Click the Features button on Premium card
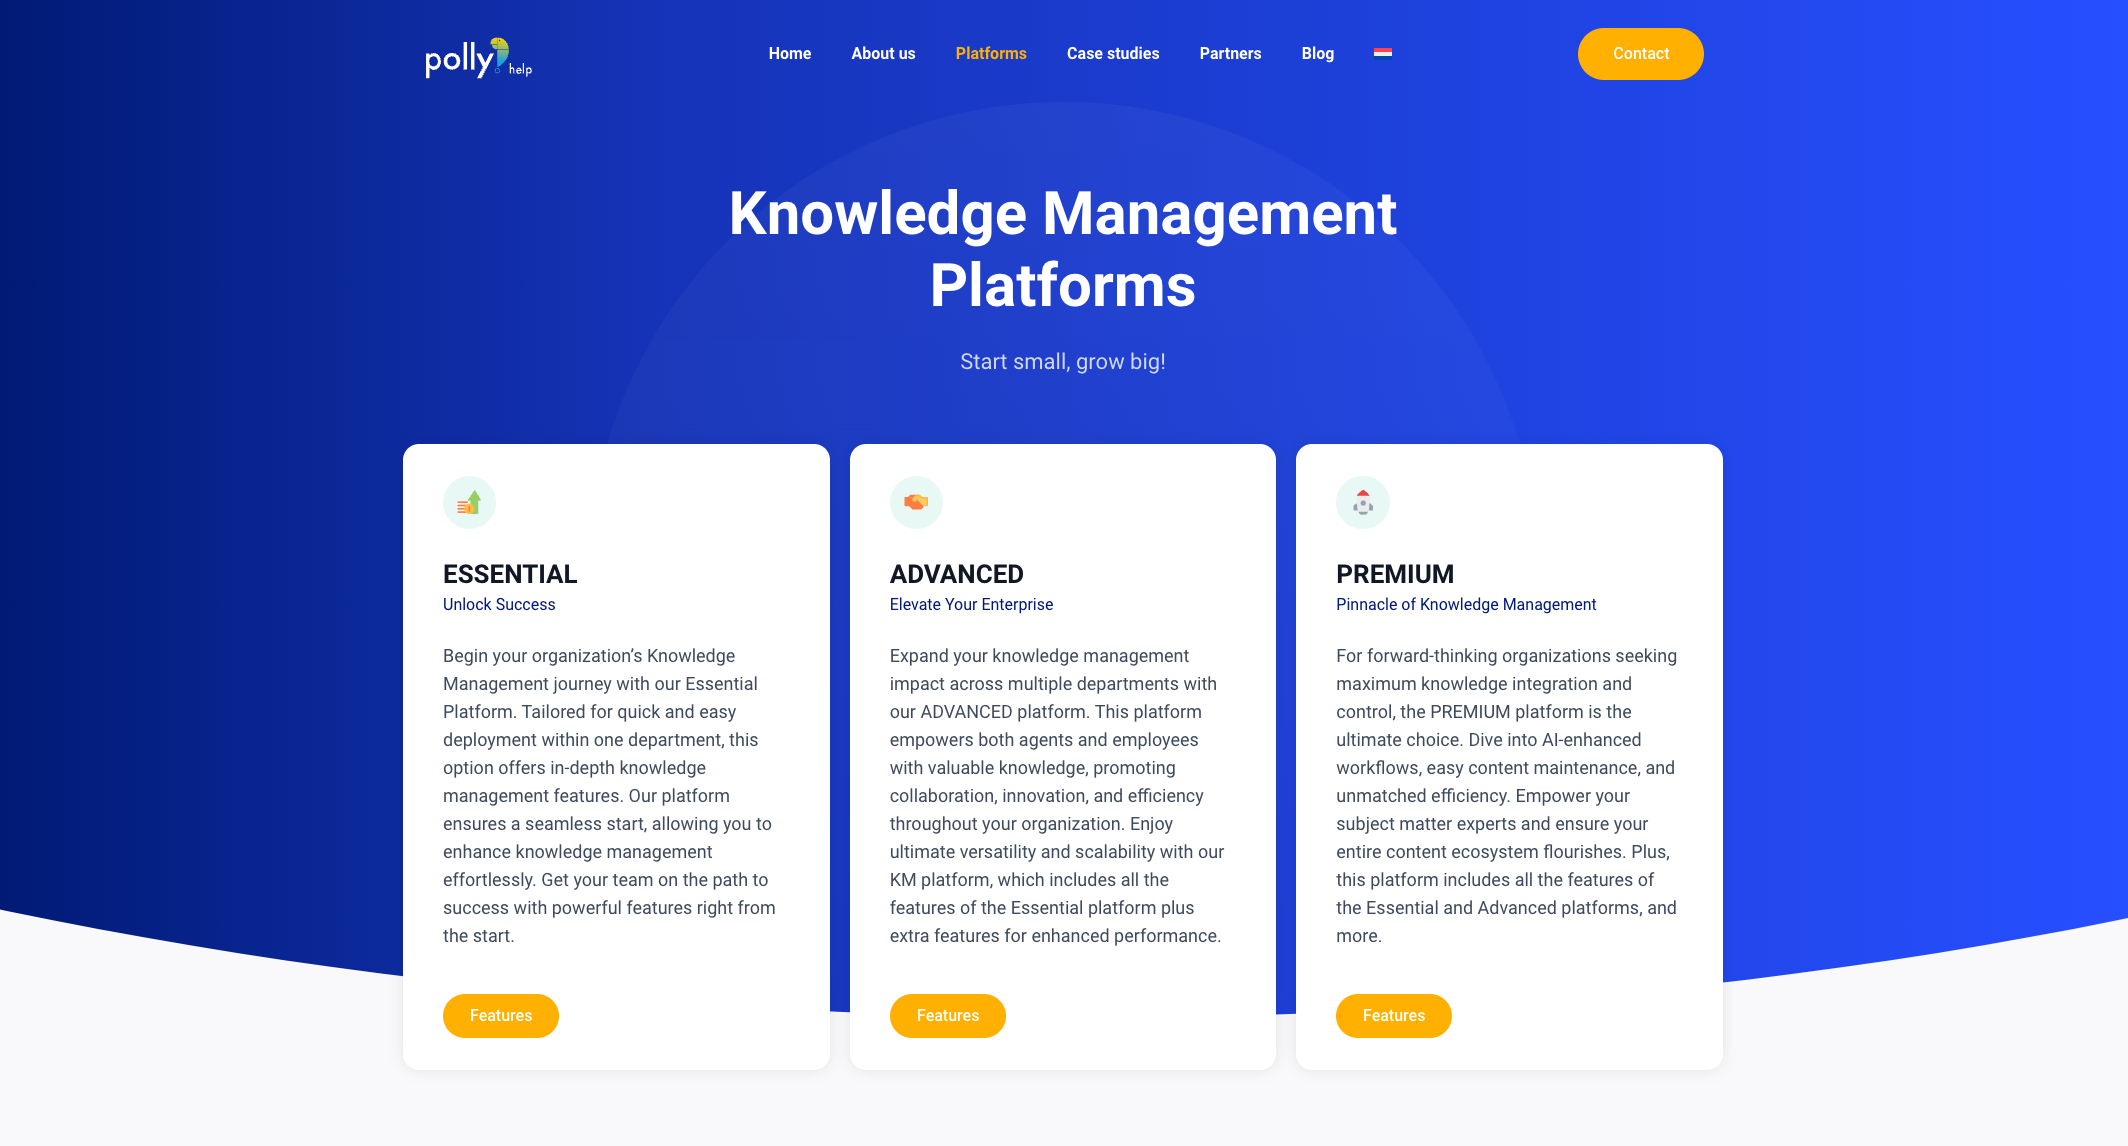The width and height of the screenshot is (2128, 1146). [1393, 1015]
